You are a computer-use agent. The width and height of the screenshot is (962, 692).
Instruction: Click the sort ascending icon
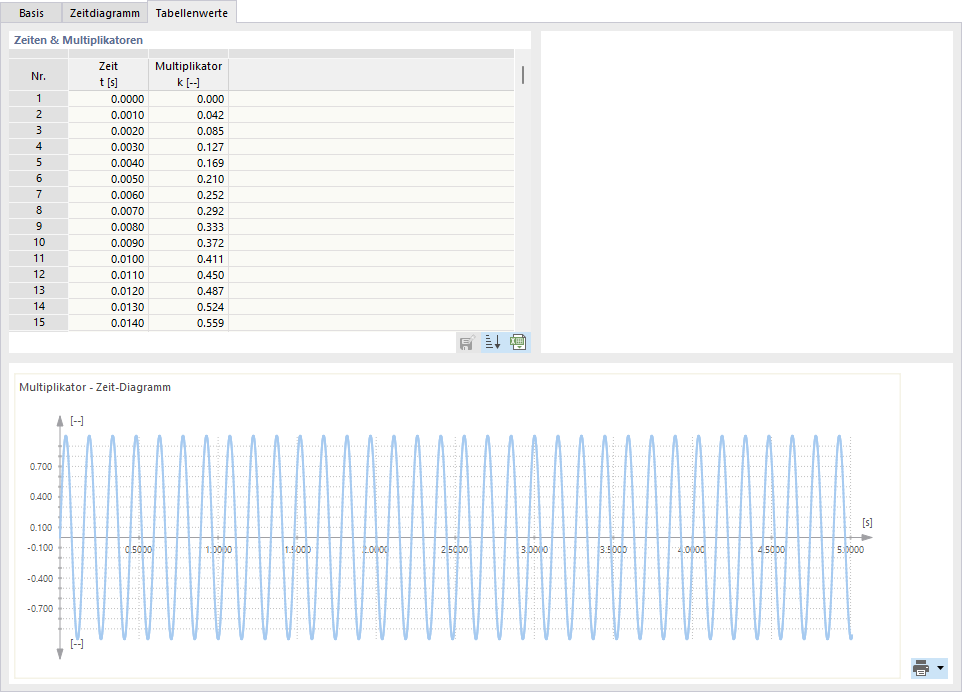pyautogui.click(x=493, y=342)
